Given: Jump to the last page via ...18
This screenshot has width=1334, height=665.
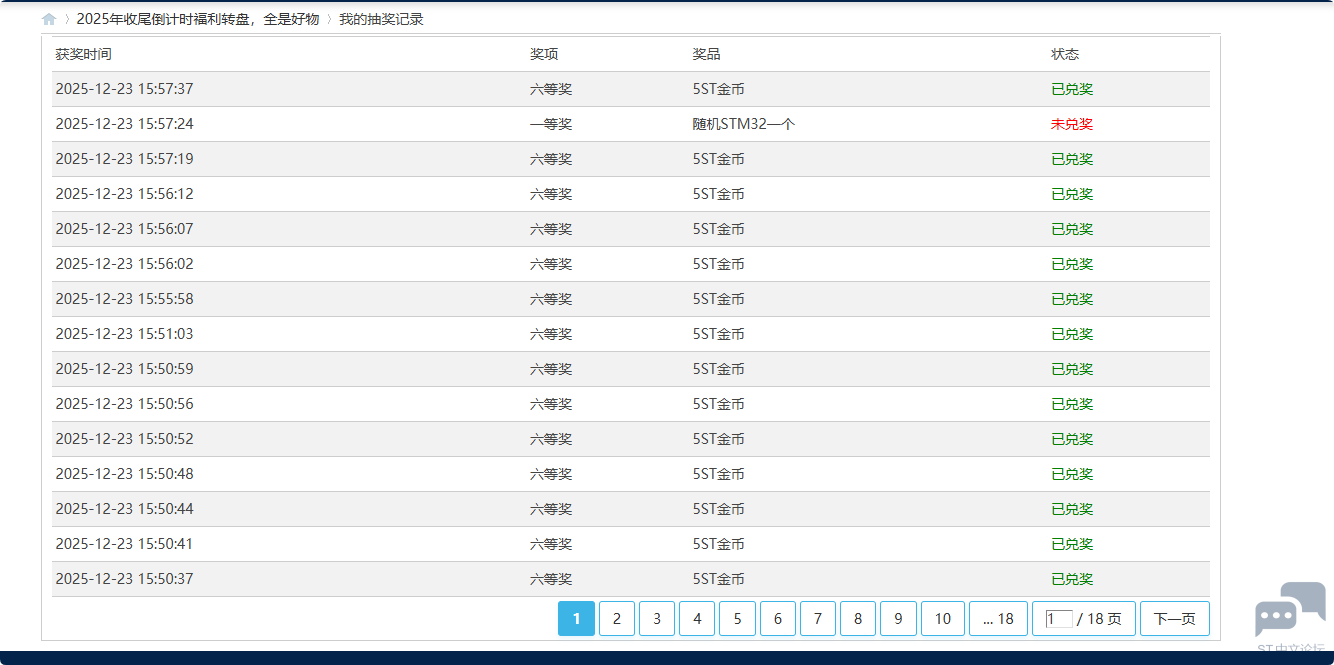Looking at the screenshot, I should (x=997, y=618).
